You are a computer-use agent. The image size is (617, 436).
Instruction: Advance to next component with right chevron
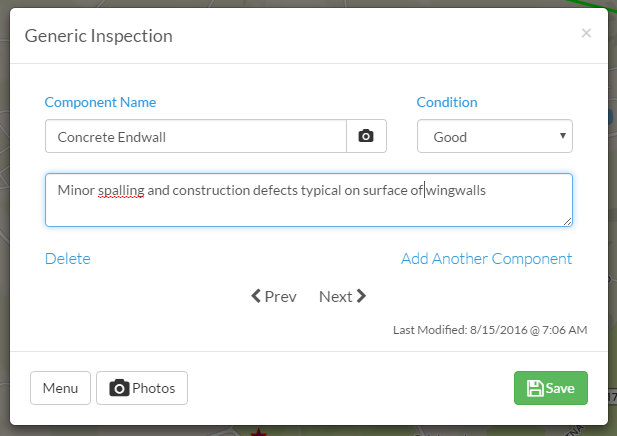(x=361, y=296)
